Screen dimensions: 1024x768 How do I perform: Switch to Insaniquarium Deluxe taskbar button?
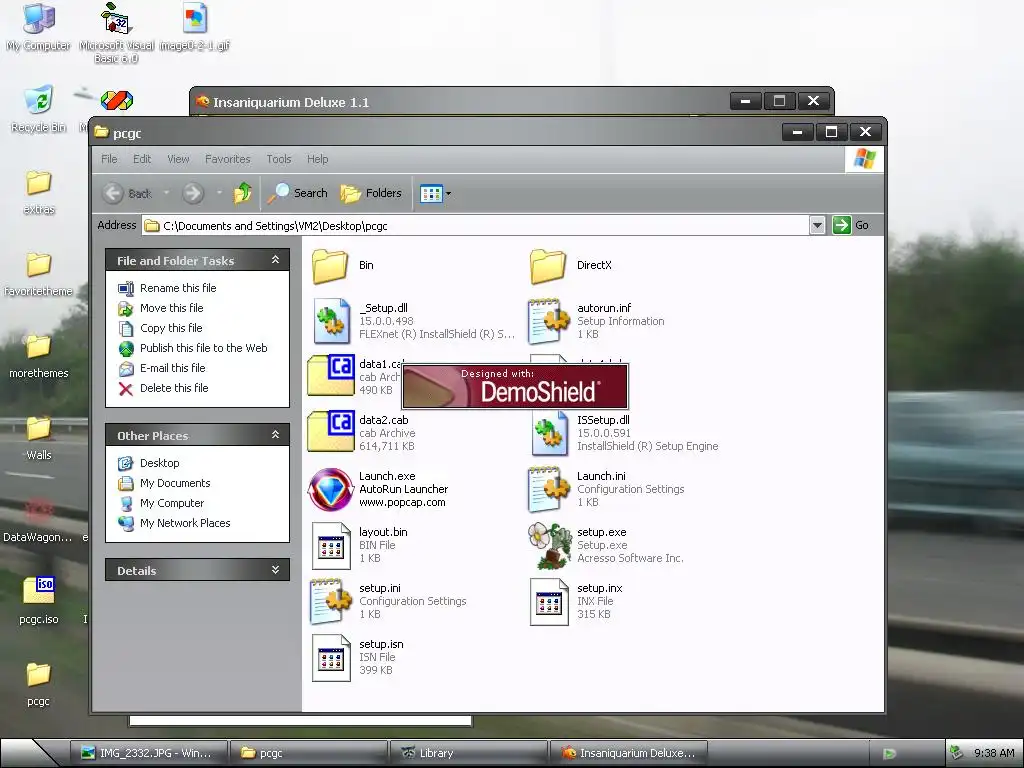628,753
